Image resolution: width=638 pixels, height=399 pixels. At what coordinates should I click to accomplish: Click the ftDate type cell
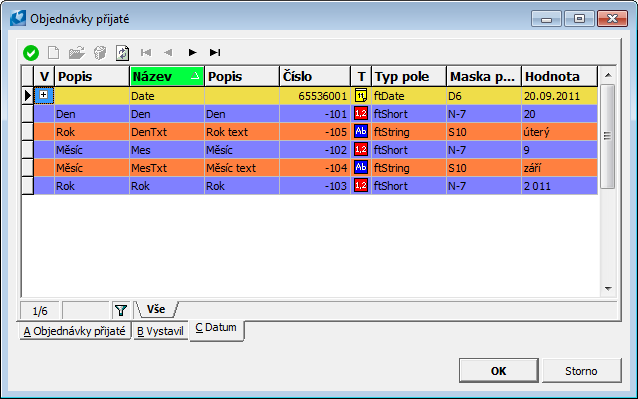click(x=409, y=96)
